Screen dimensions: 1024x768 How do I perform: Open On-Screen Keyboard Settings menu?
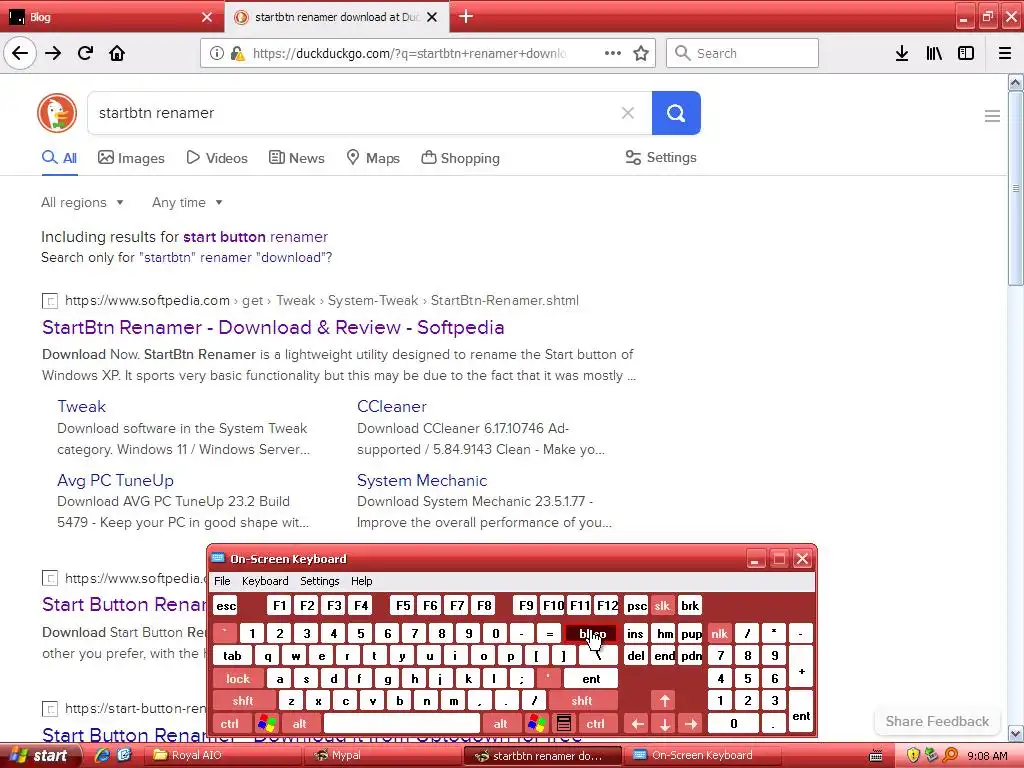tap(319, 581)
